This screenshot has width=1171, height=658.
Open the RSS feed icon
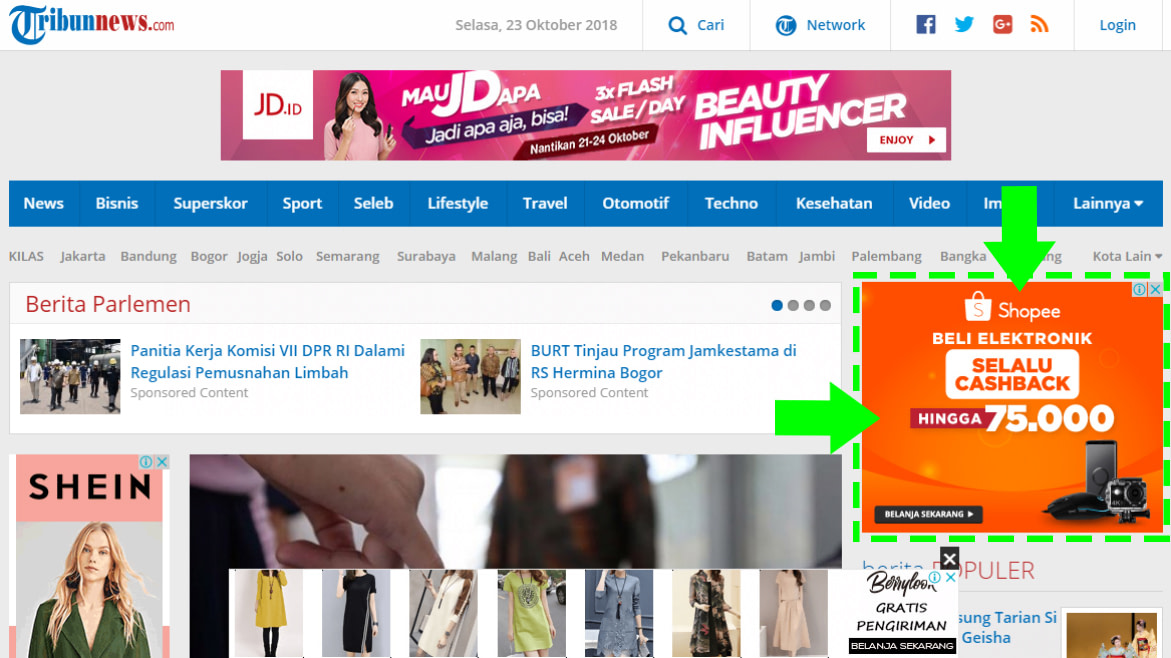tap(1040, 25)
